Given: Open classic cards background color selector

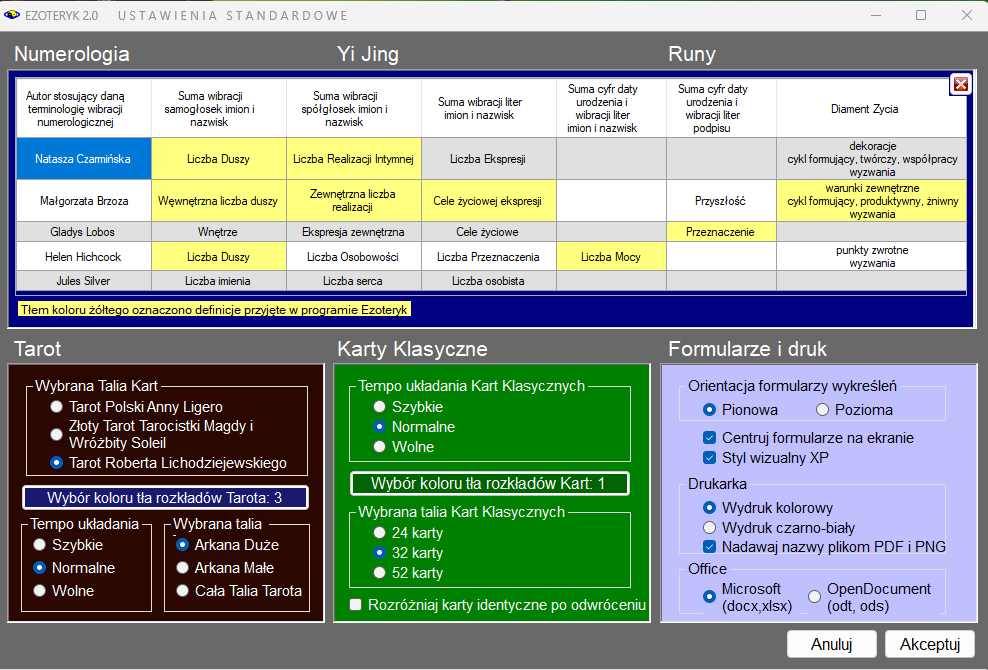Looking at the screenshot, I should (x=489, y=484).
